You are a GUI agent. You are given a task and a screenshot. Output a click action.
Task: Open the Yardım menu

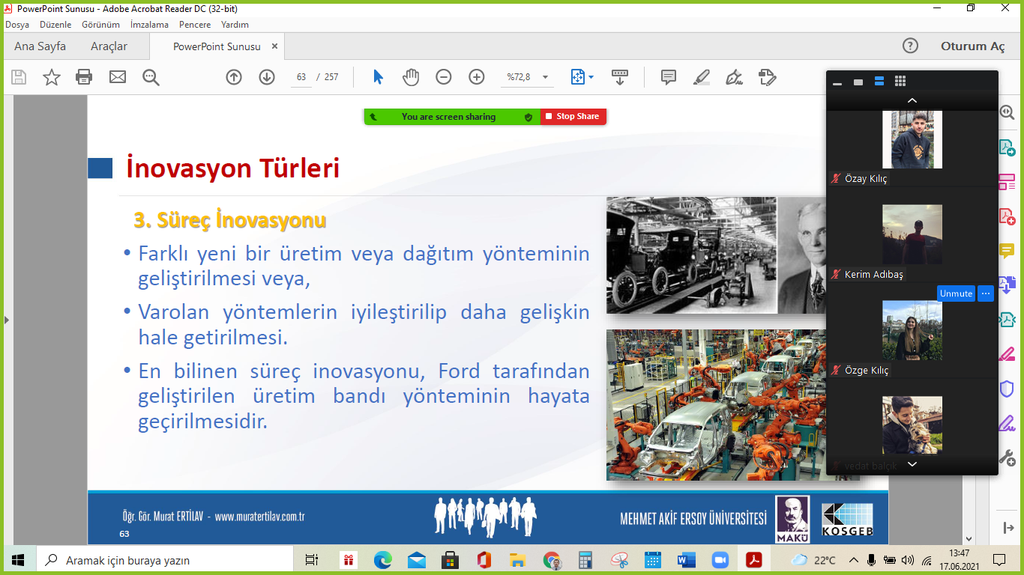click(x=234, y=24)
